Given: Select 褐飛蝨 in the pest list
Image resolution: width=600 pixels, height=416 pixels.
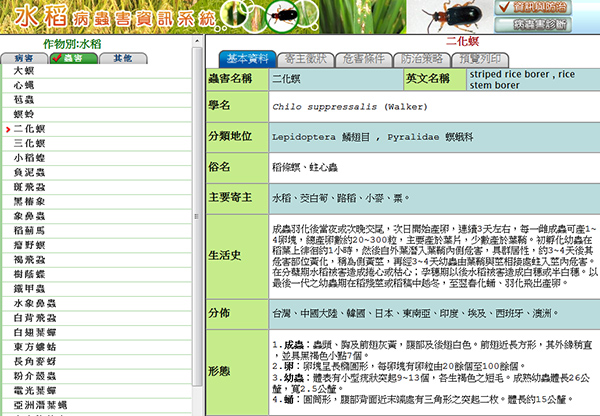Looking at the screenshot, I should point(29,260).
